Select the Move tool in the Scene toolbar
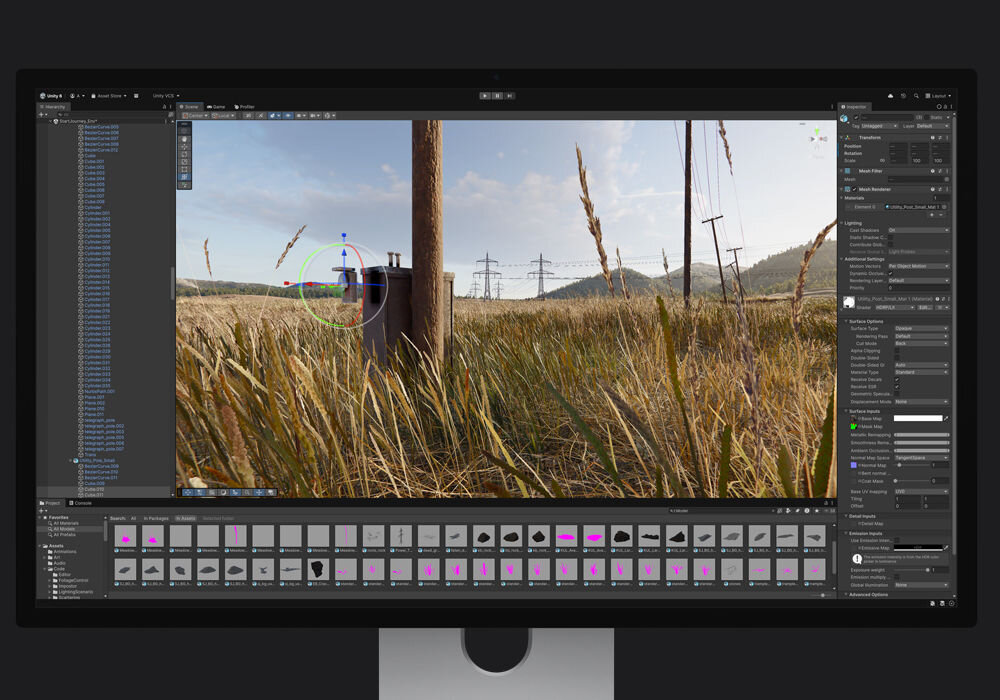 click(x=183, y=145)
